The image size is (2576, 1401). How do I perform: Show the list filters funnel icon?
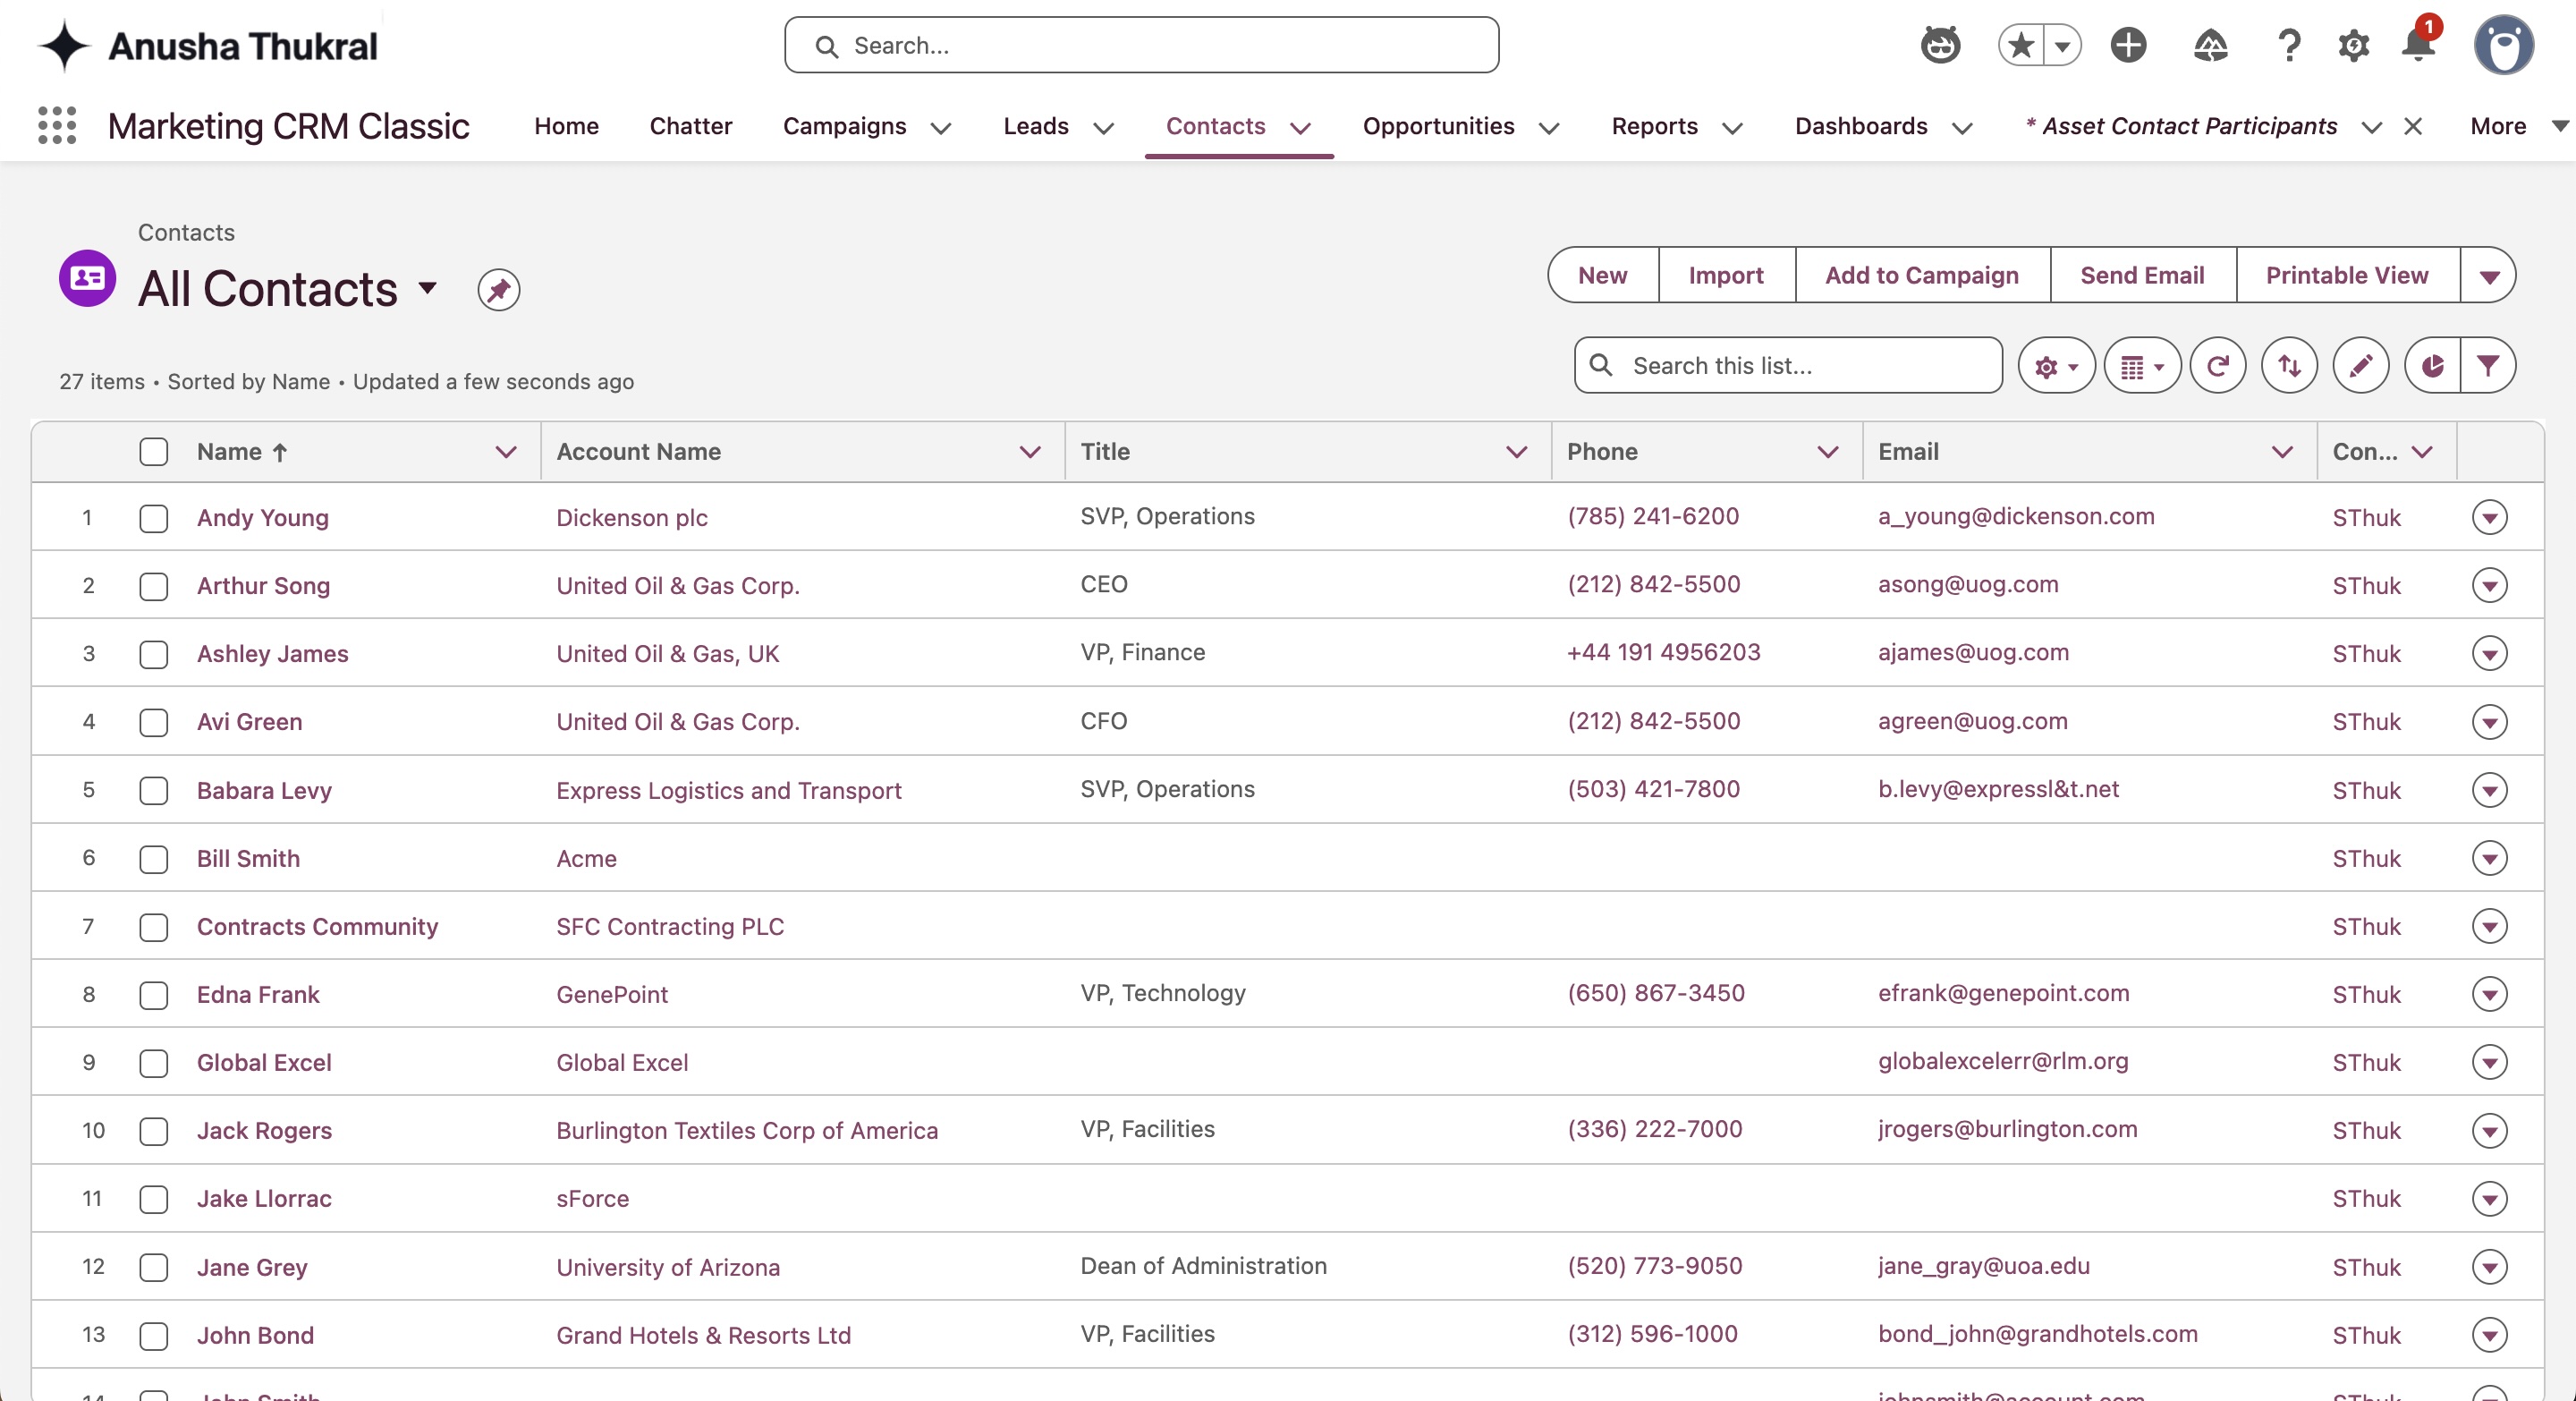2488,366
